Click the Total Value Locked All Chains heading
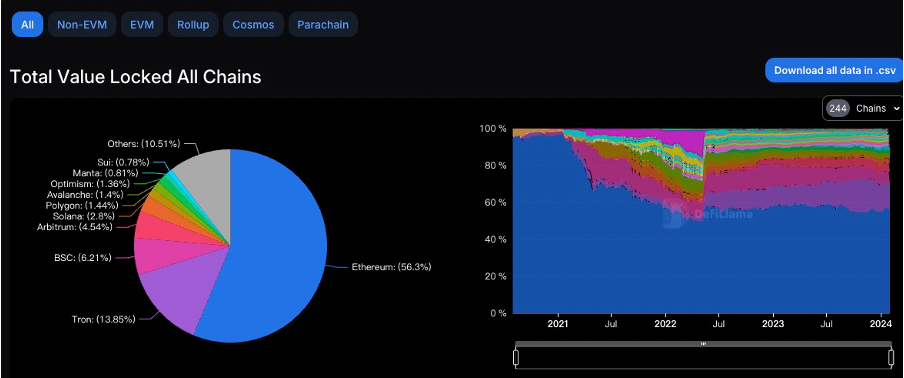 click(135, 77)
